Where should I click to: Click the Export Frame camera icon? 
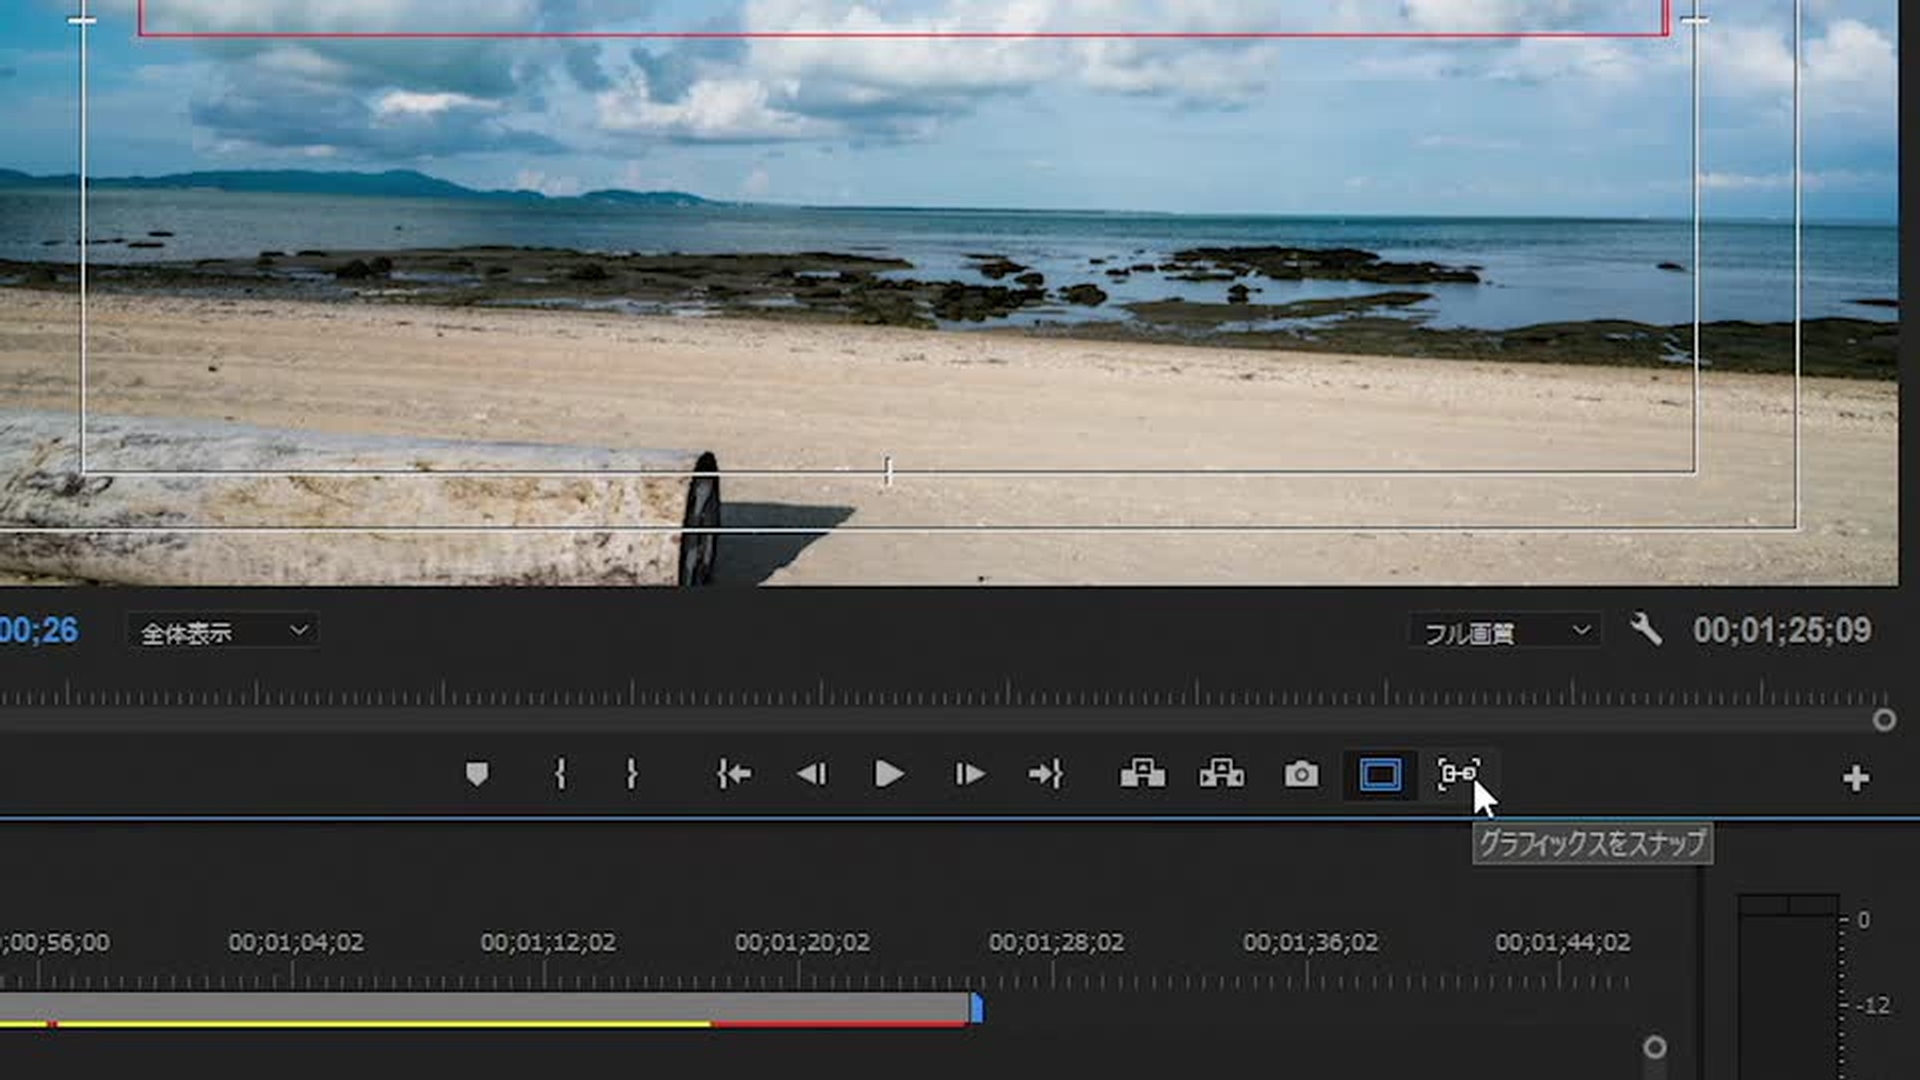point(1301,774)
